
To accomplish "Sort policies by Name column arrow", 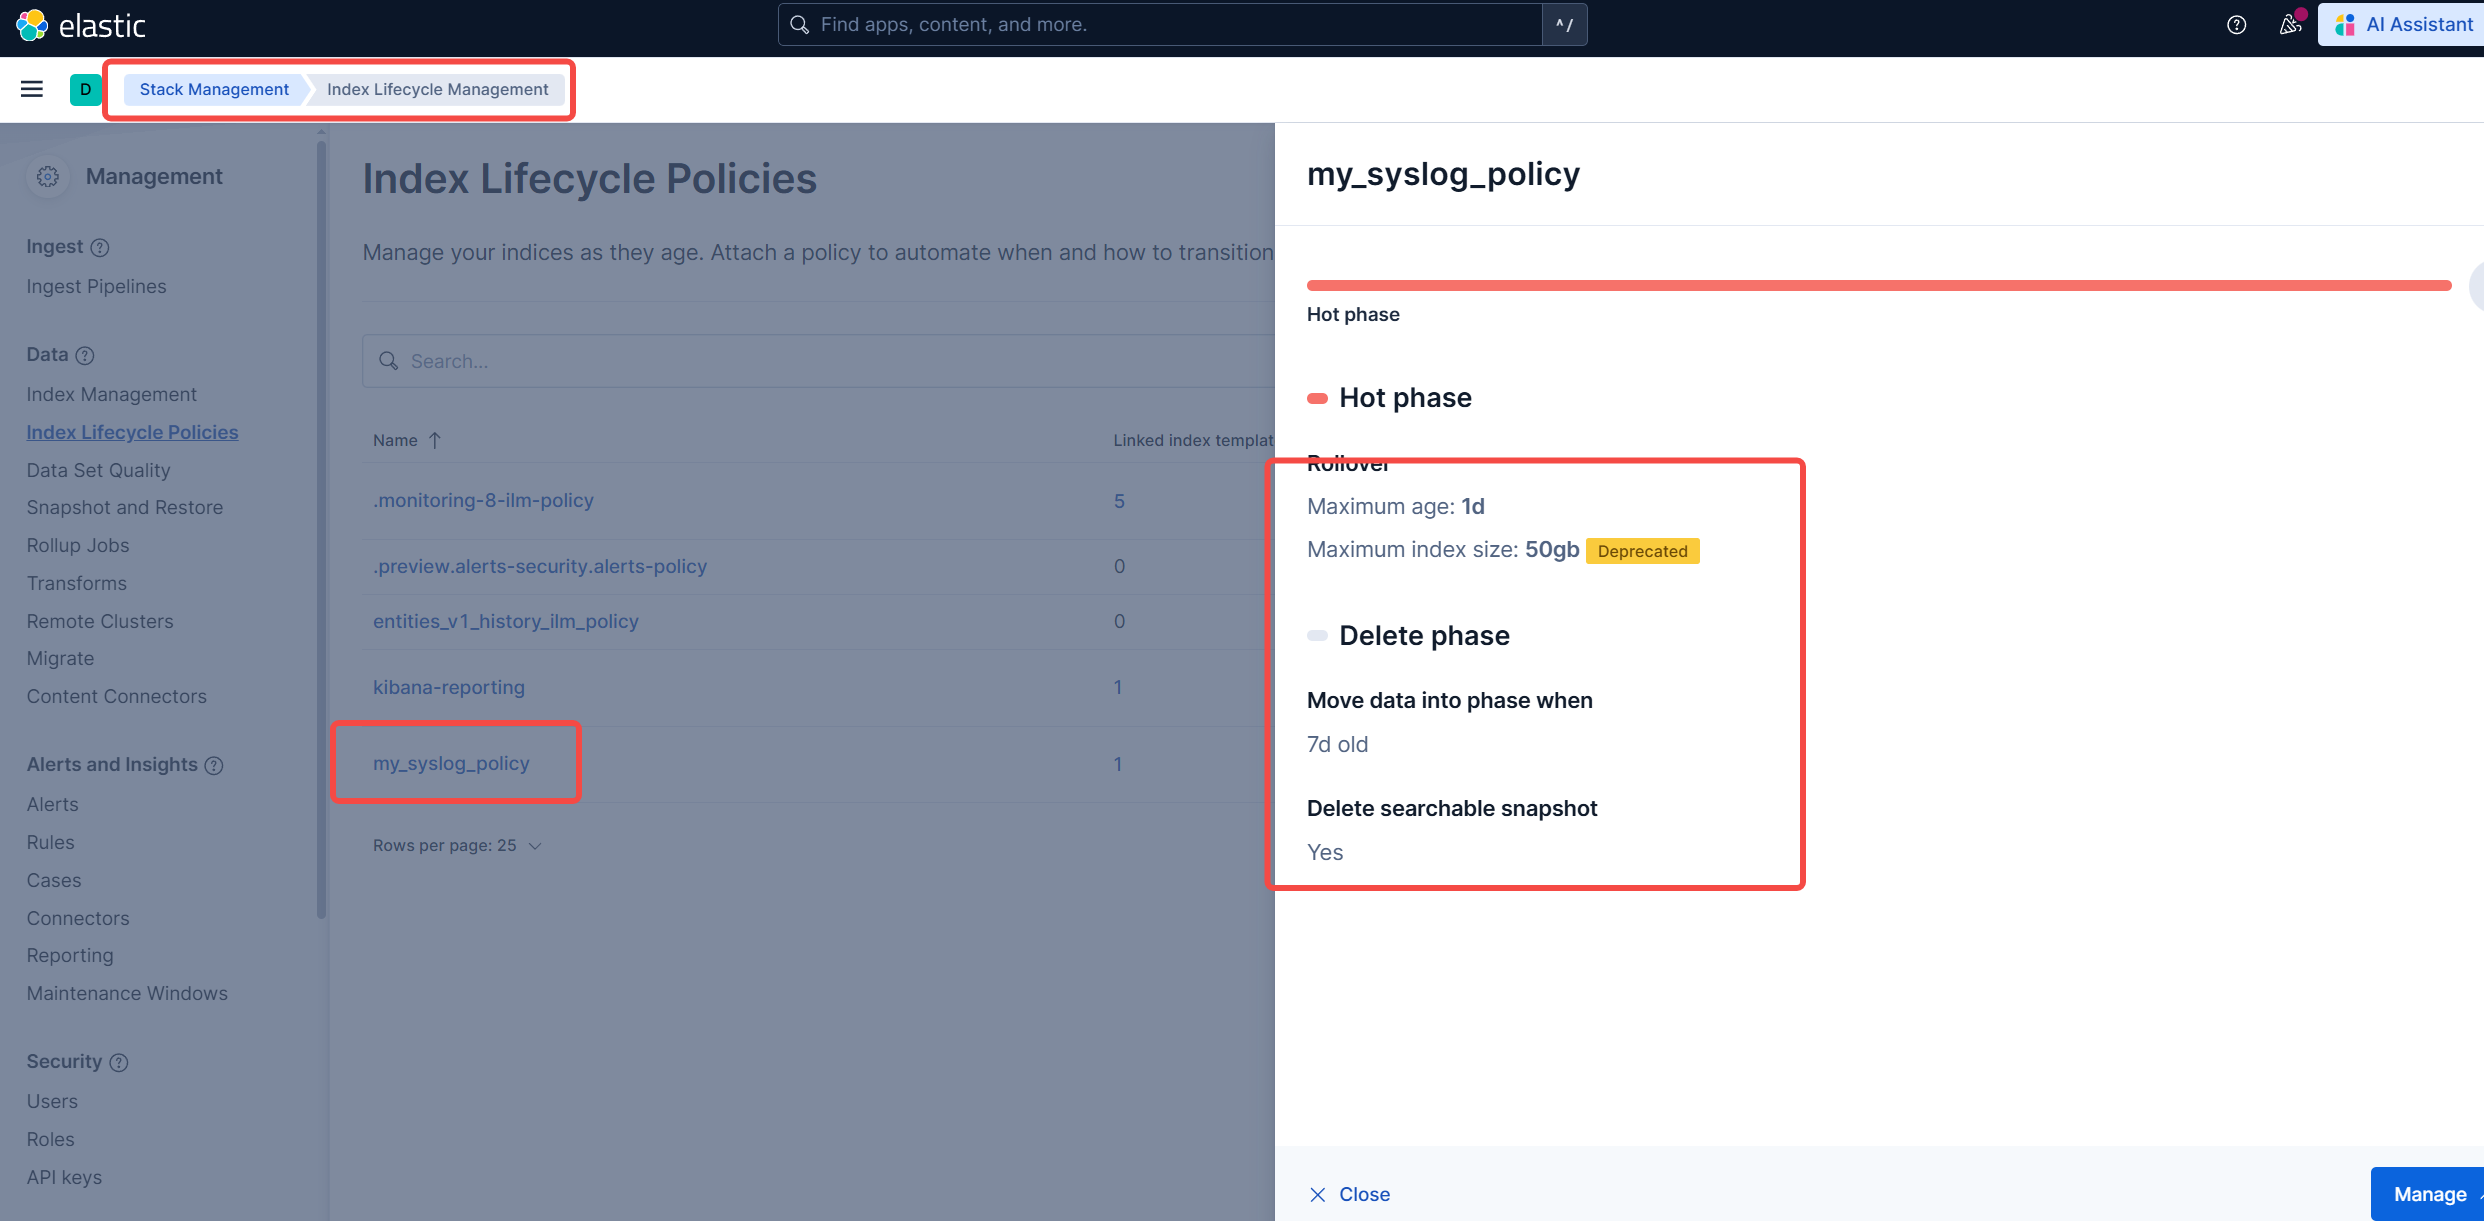I will coord(435,440).
